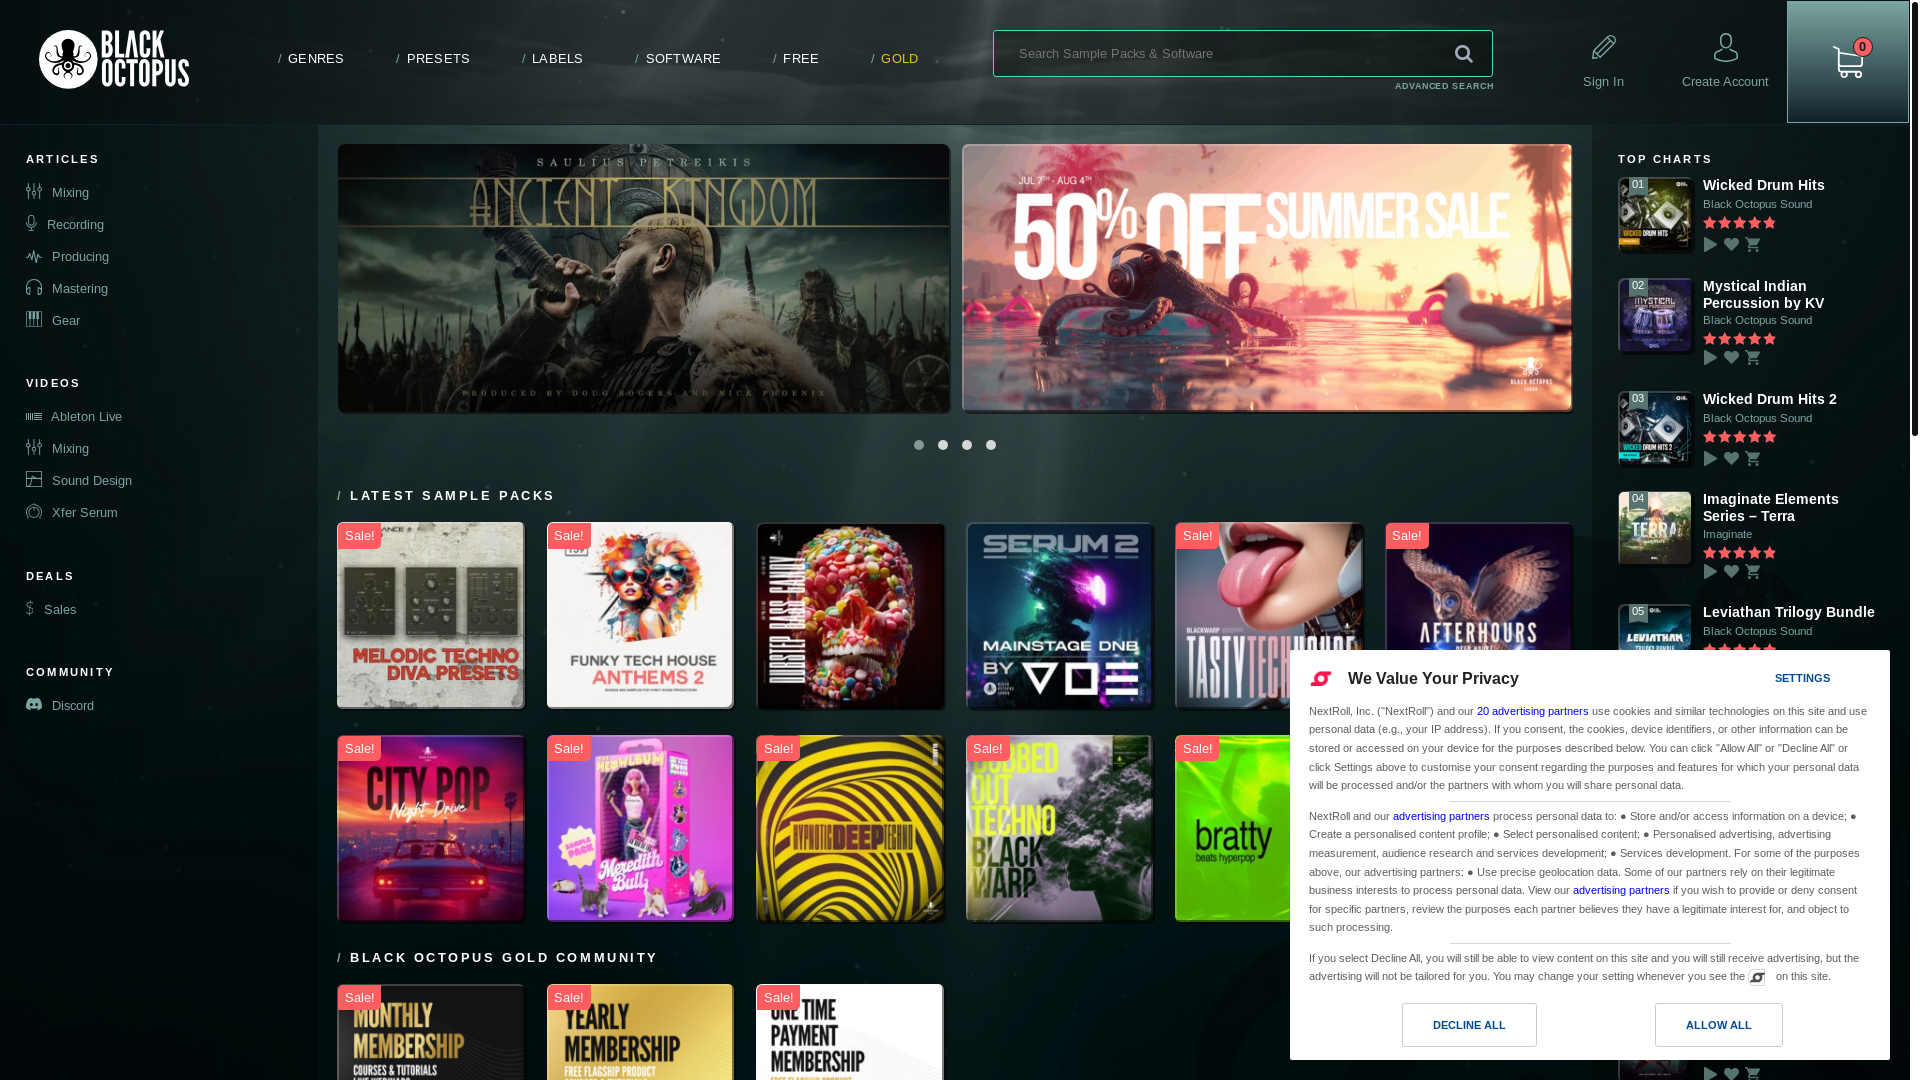Open Producing articles link
The height and width of the screenshot is (1080, 1920).
click(x=68, y=256)
